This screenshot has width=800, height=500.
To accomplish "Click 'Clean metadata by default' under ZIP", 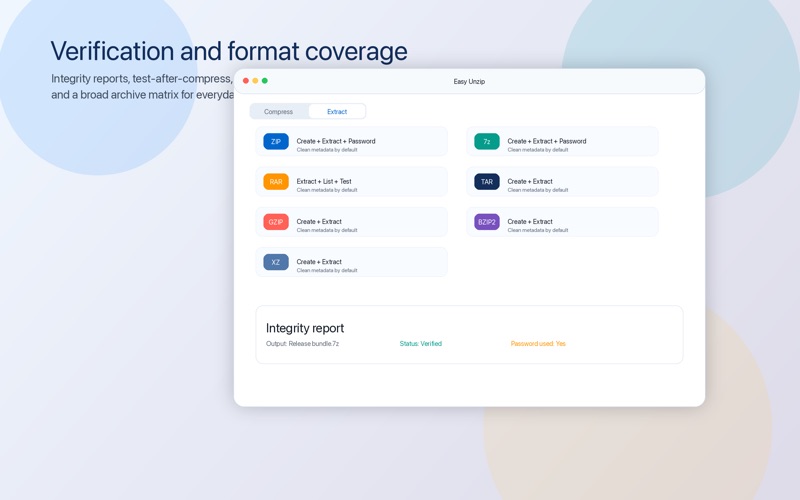I will point(327,149).
